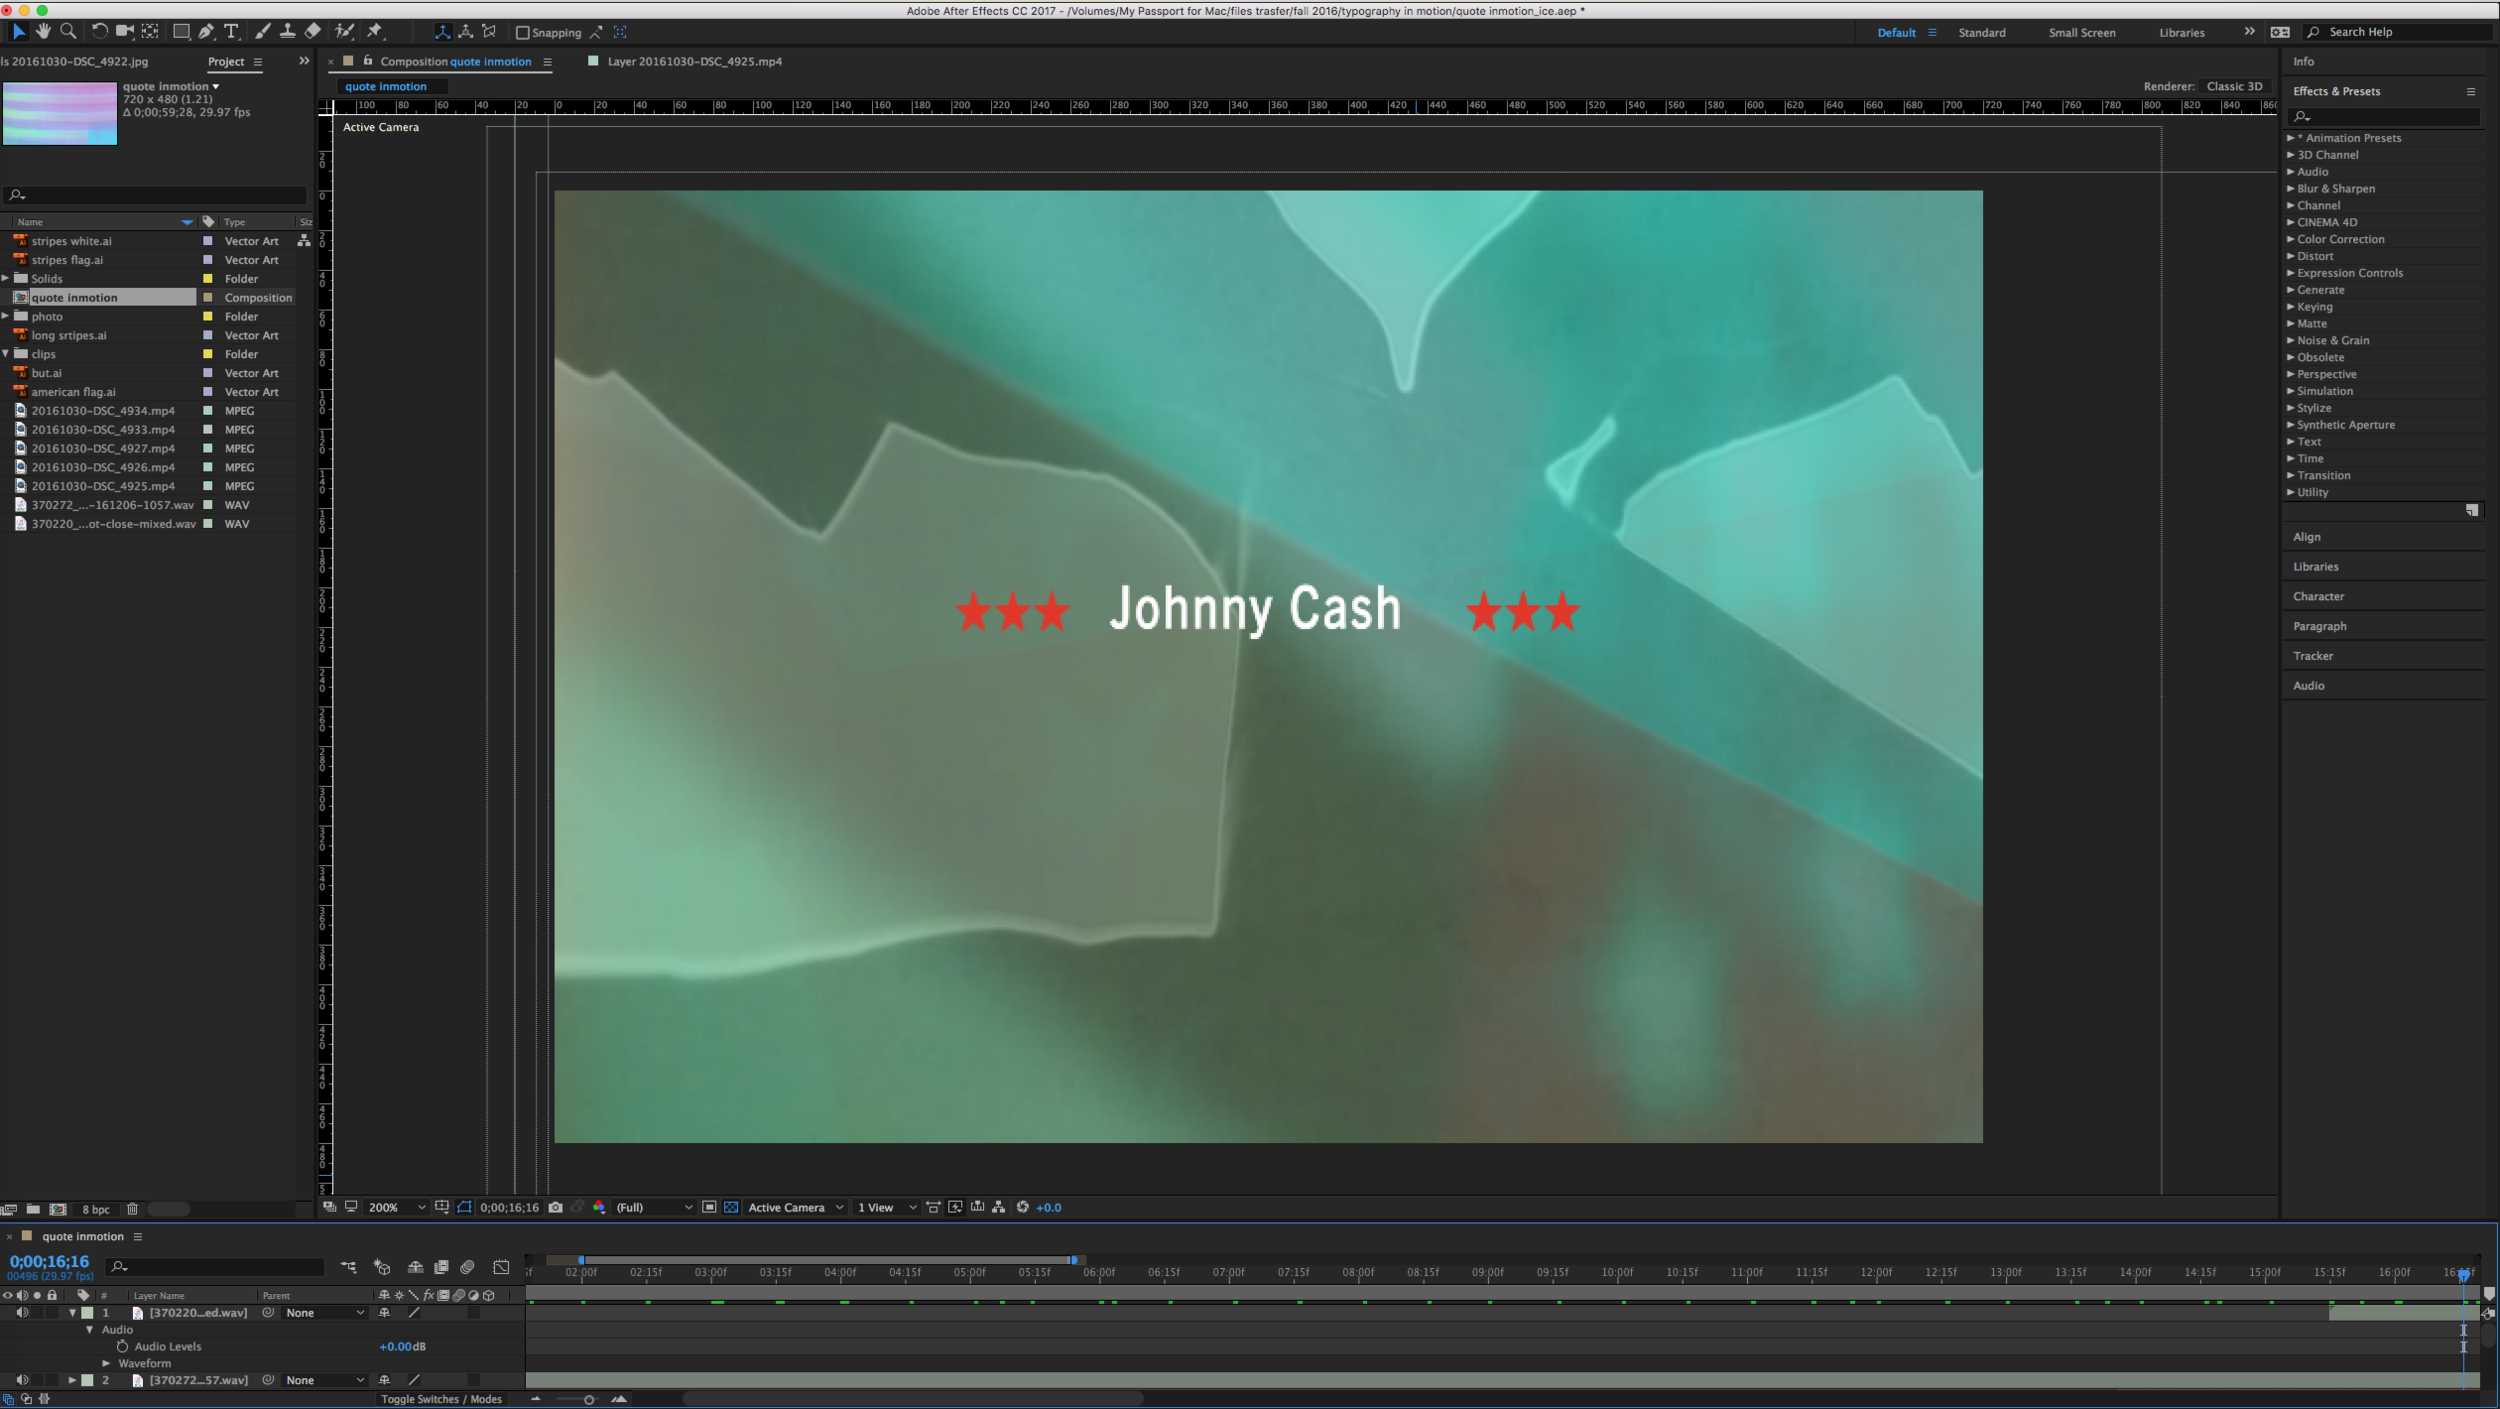The image size is (2500, 1409).
Task: Select the Pen tool
Action: point(206,32)
